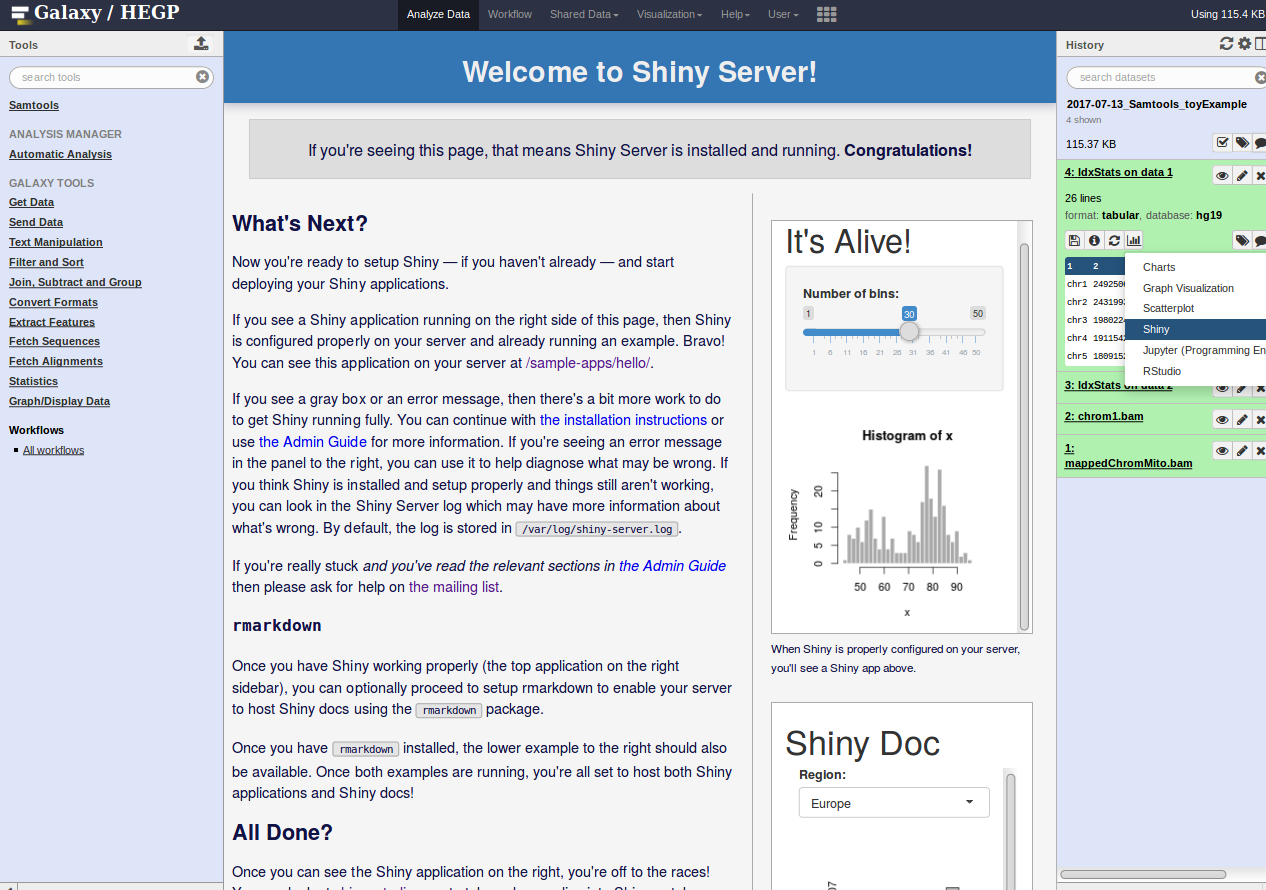This screenshot has width=1266, height=890.
Task: Delete dataset 2: chrom1.bam
Action: coord(1259,420)
